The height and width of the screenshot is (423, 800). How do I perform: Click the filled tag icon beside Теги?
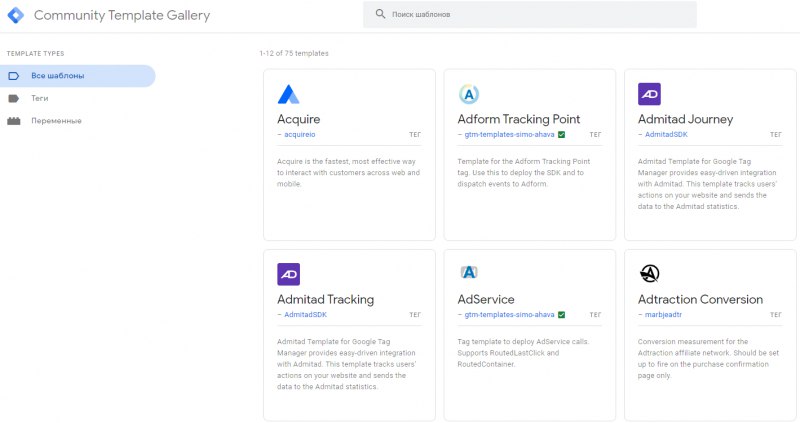[14, 98]
